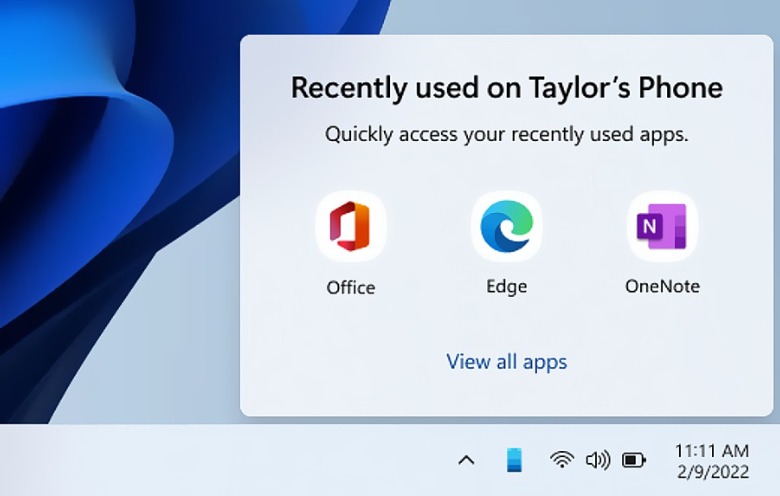This screenshot has height=496, width=780.
Task: Click the View all apps link
Action: point(506,362)
